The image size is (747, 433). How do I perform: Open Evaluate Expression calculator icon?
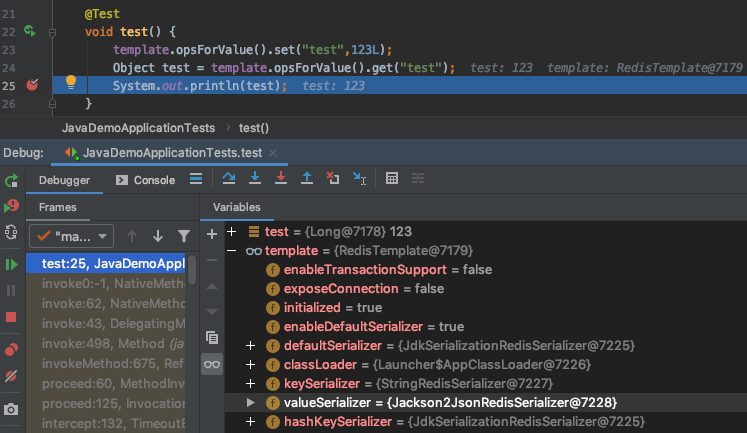point(392,179)
